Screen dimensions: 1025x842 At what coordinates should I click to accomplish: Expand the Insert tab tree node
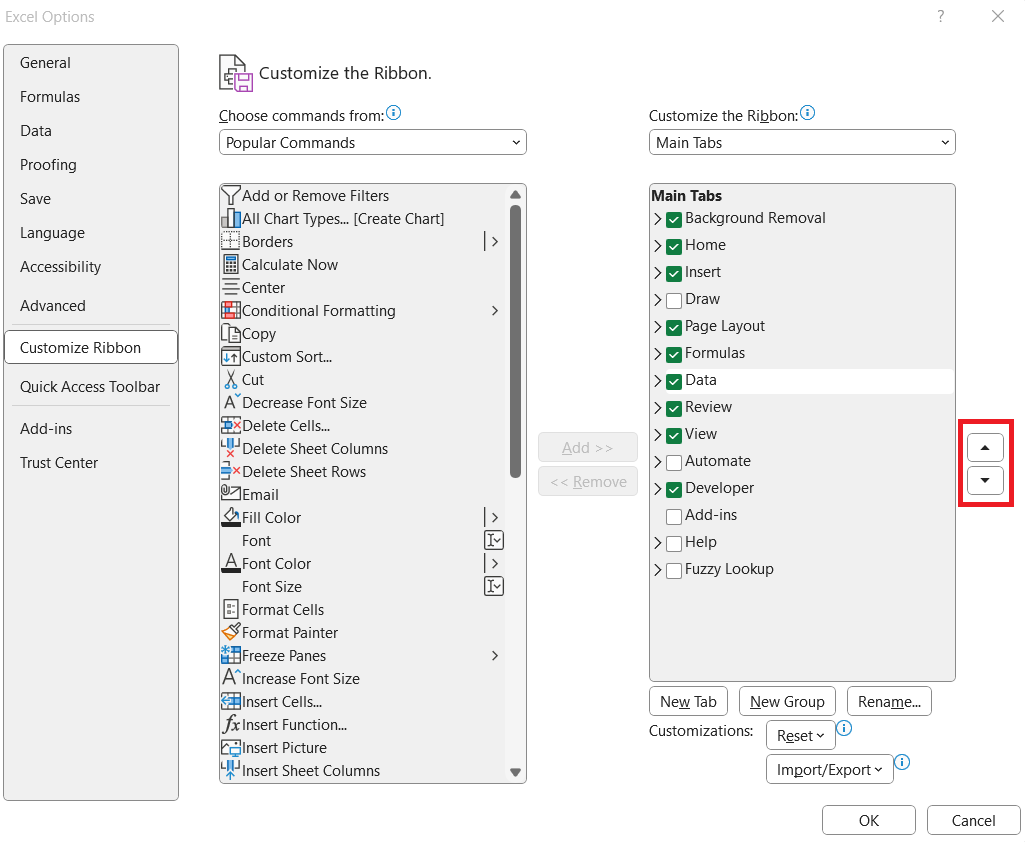point(658,273)
